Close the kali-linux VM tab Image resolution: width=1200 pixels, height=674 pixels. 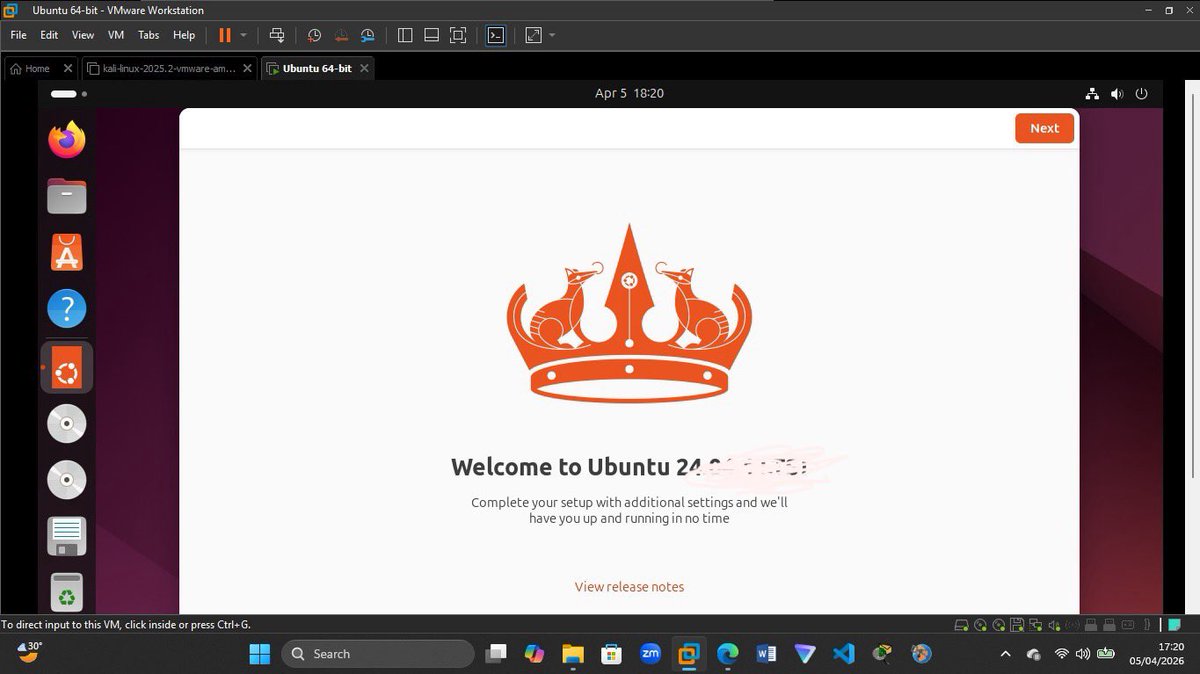[248, 68]
